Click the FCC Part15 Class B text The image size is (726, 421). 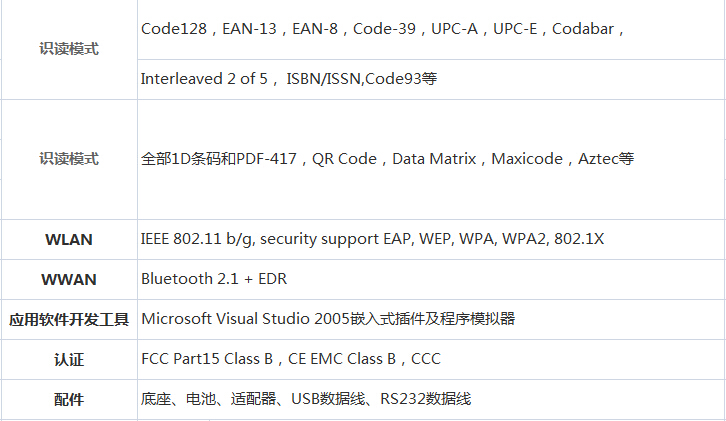[x=207, y=359]
